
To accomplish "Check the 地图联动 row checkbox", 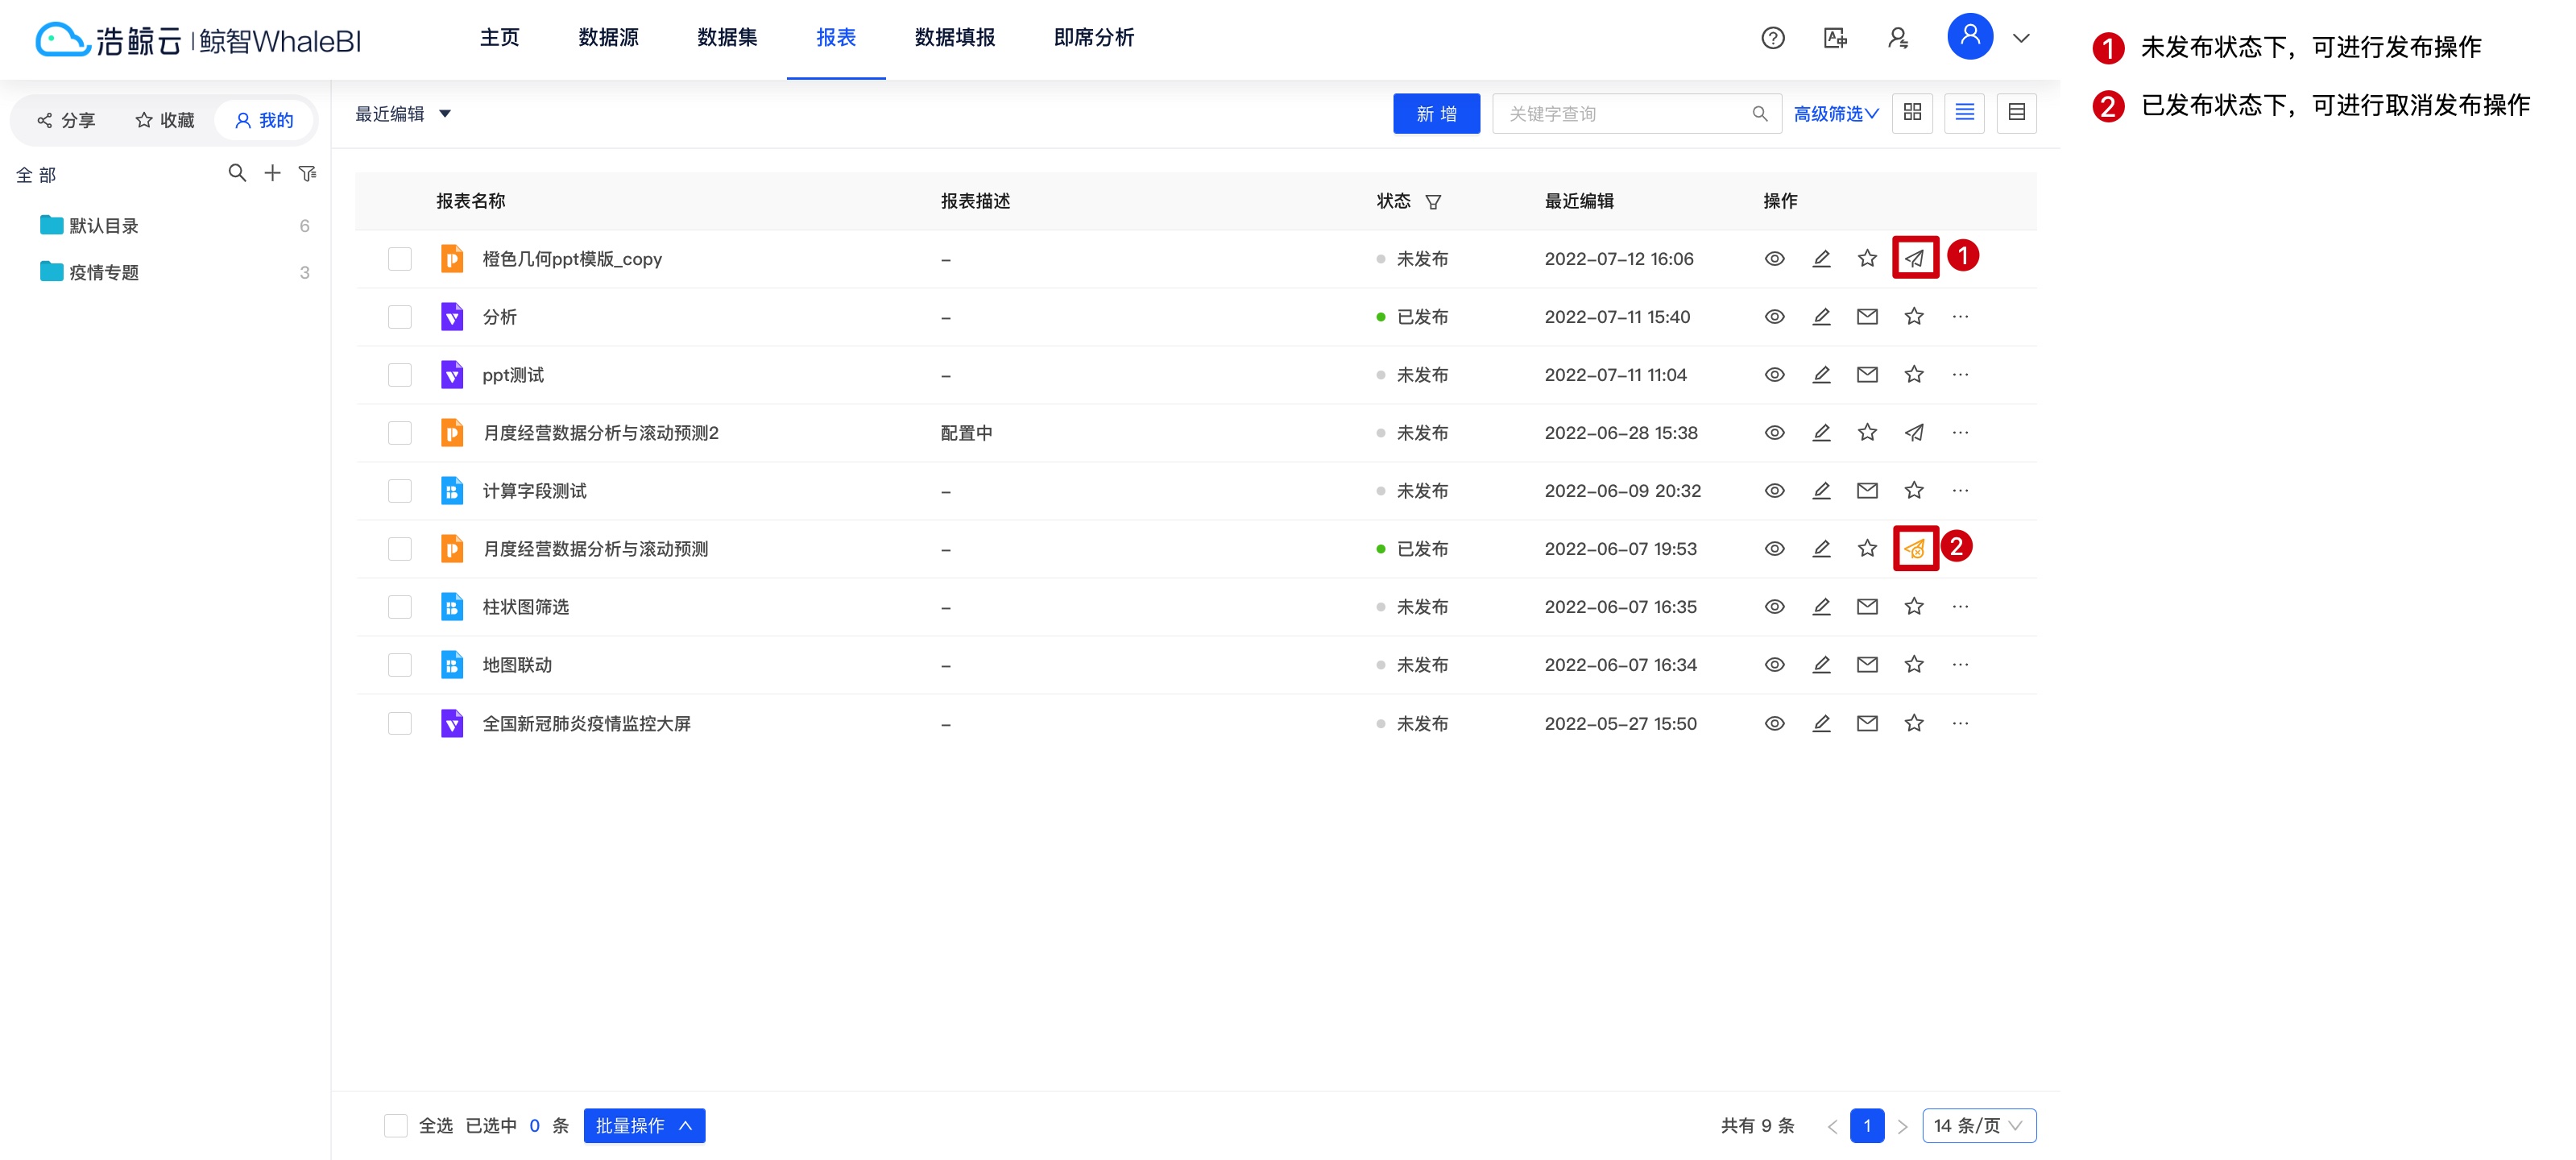I will (x=400, y=665).
